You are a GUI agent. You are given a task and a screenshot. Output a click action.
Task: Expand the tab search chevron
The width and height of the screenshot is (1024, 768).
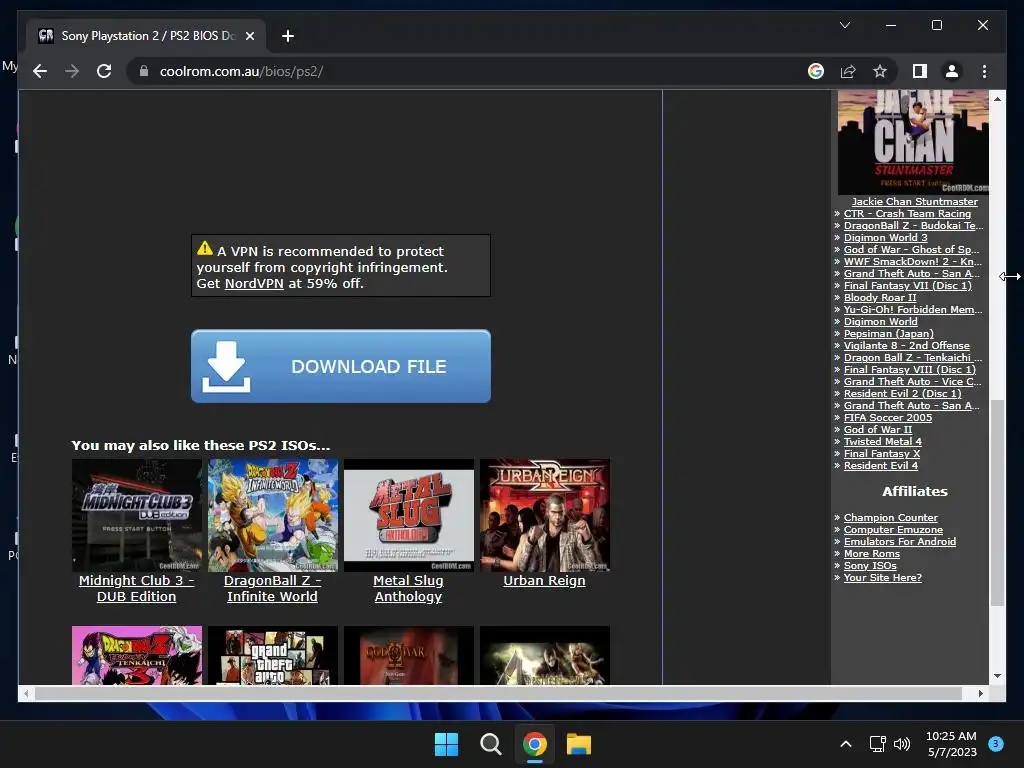point(844,25)
